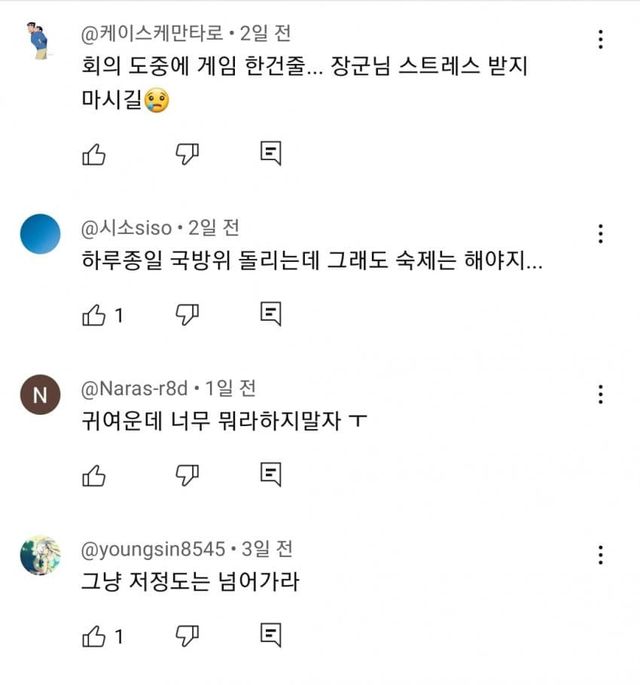
Task: Open more options for @시소siso's comment
Action: [x=600, y=234]
